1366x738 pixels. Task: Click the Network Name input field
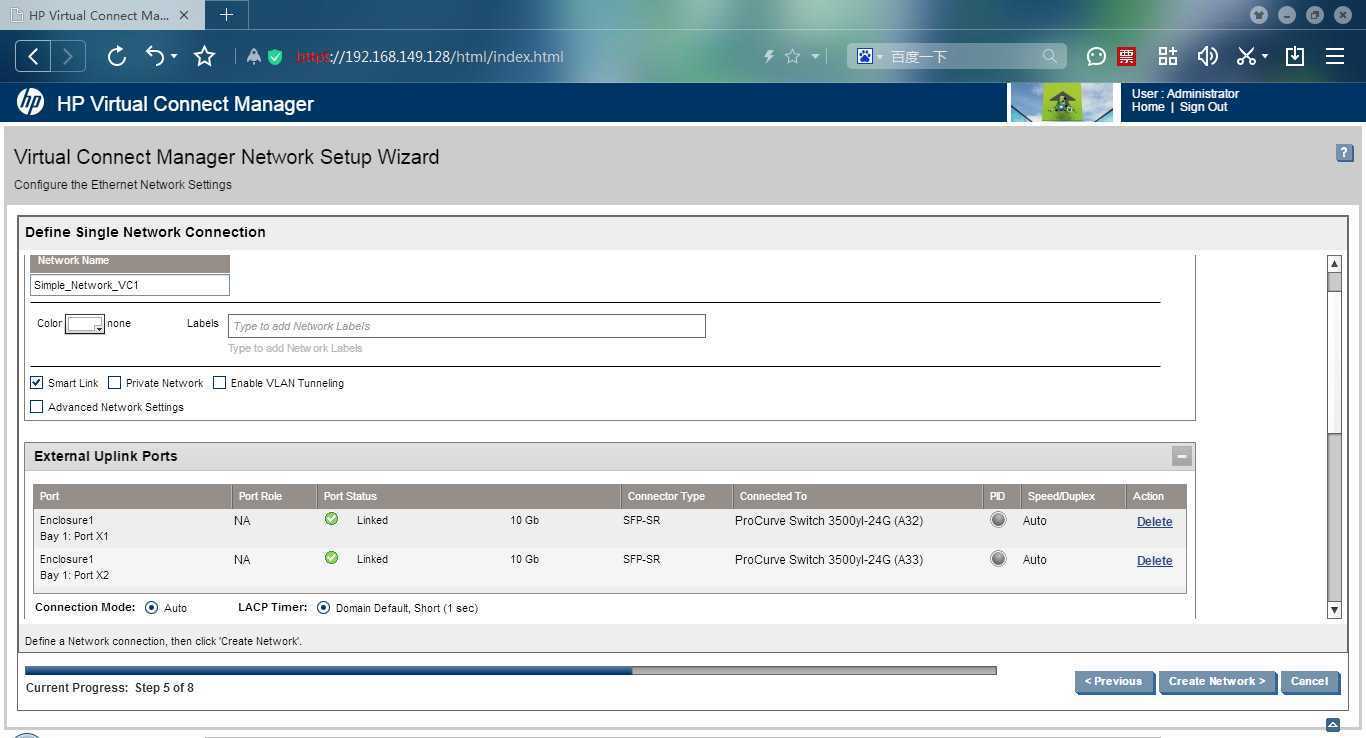point(130,285)
